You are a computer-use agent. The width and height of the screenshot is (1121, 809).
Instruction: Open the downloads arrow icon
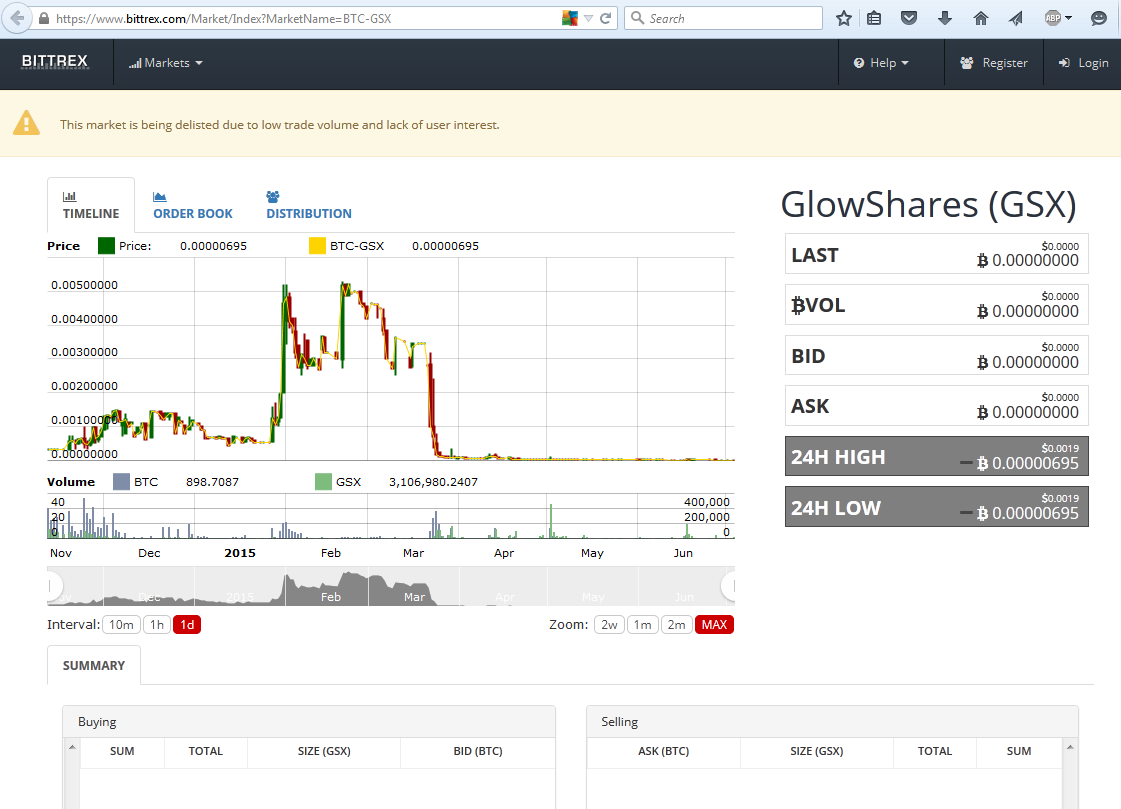coord(944,19)
